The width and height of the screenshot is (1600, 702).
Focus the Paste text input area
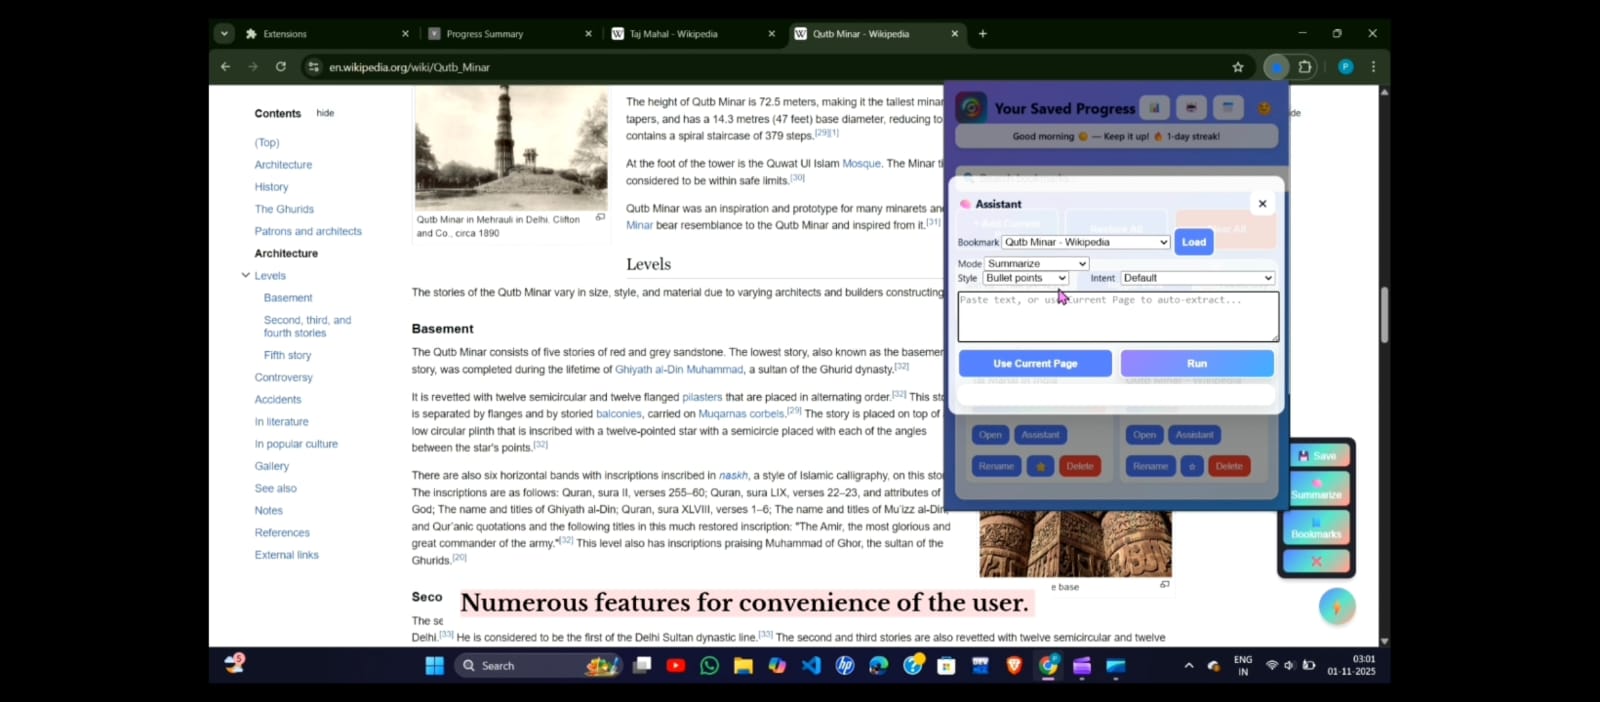pyautogui.click(x=1118, y=316)
